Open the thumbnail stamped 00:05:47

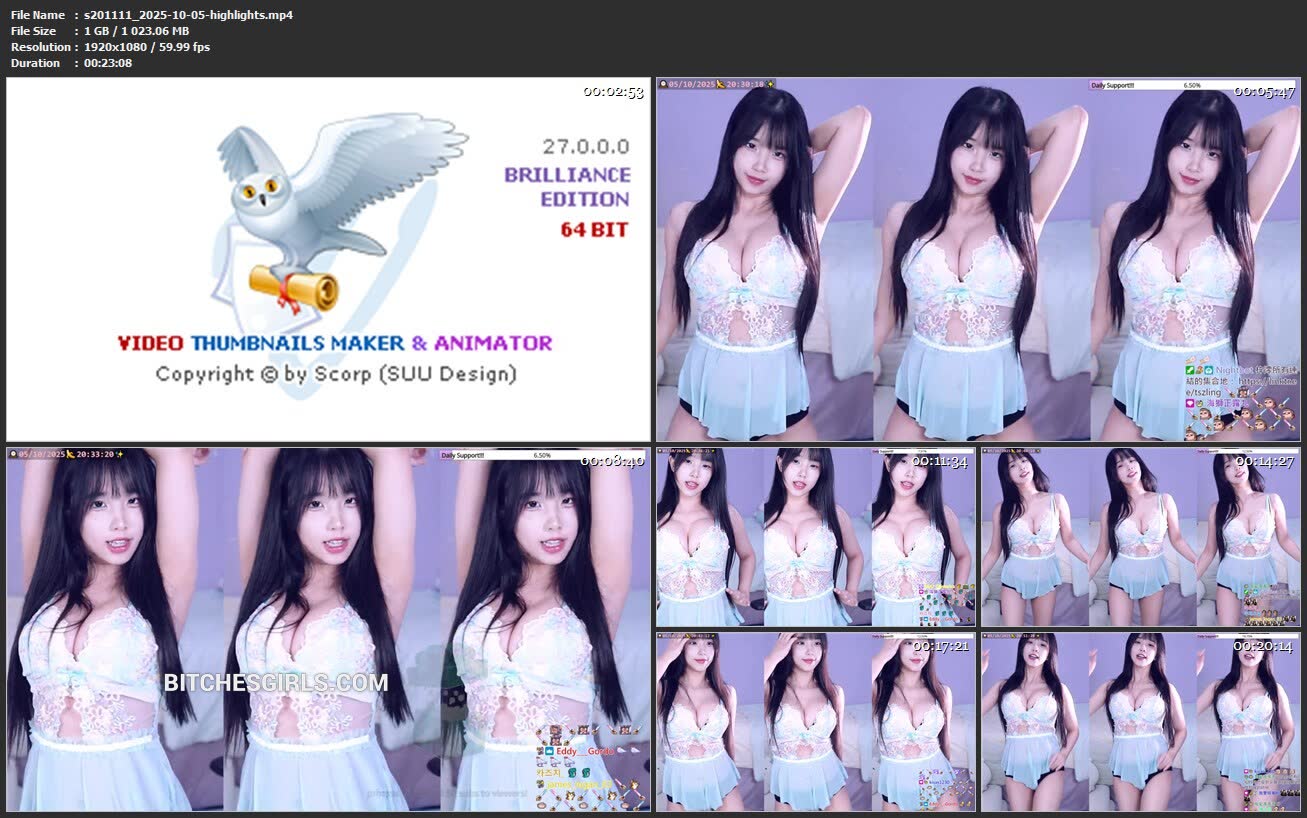coord(978,260)
